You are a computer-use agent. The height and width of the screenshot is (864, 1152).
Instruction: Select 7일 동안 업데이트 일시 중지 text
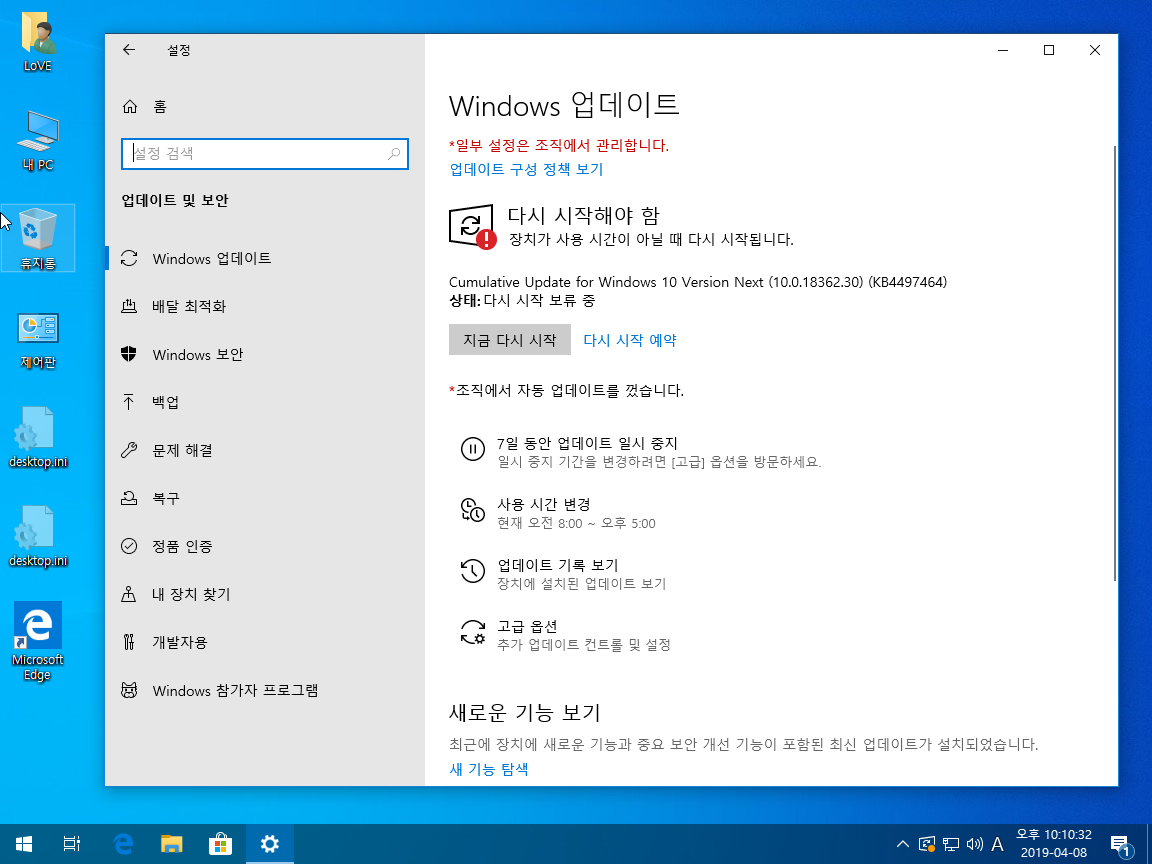[587, 443]
